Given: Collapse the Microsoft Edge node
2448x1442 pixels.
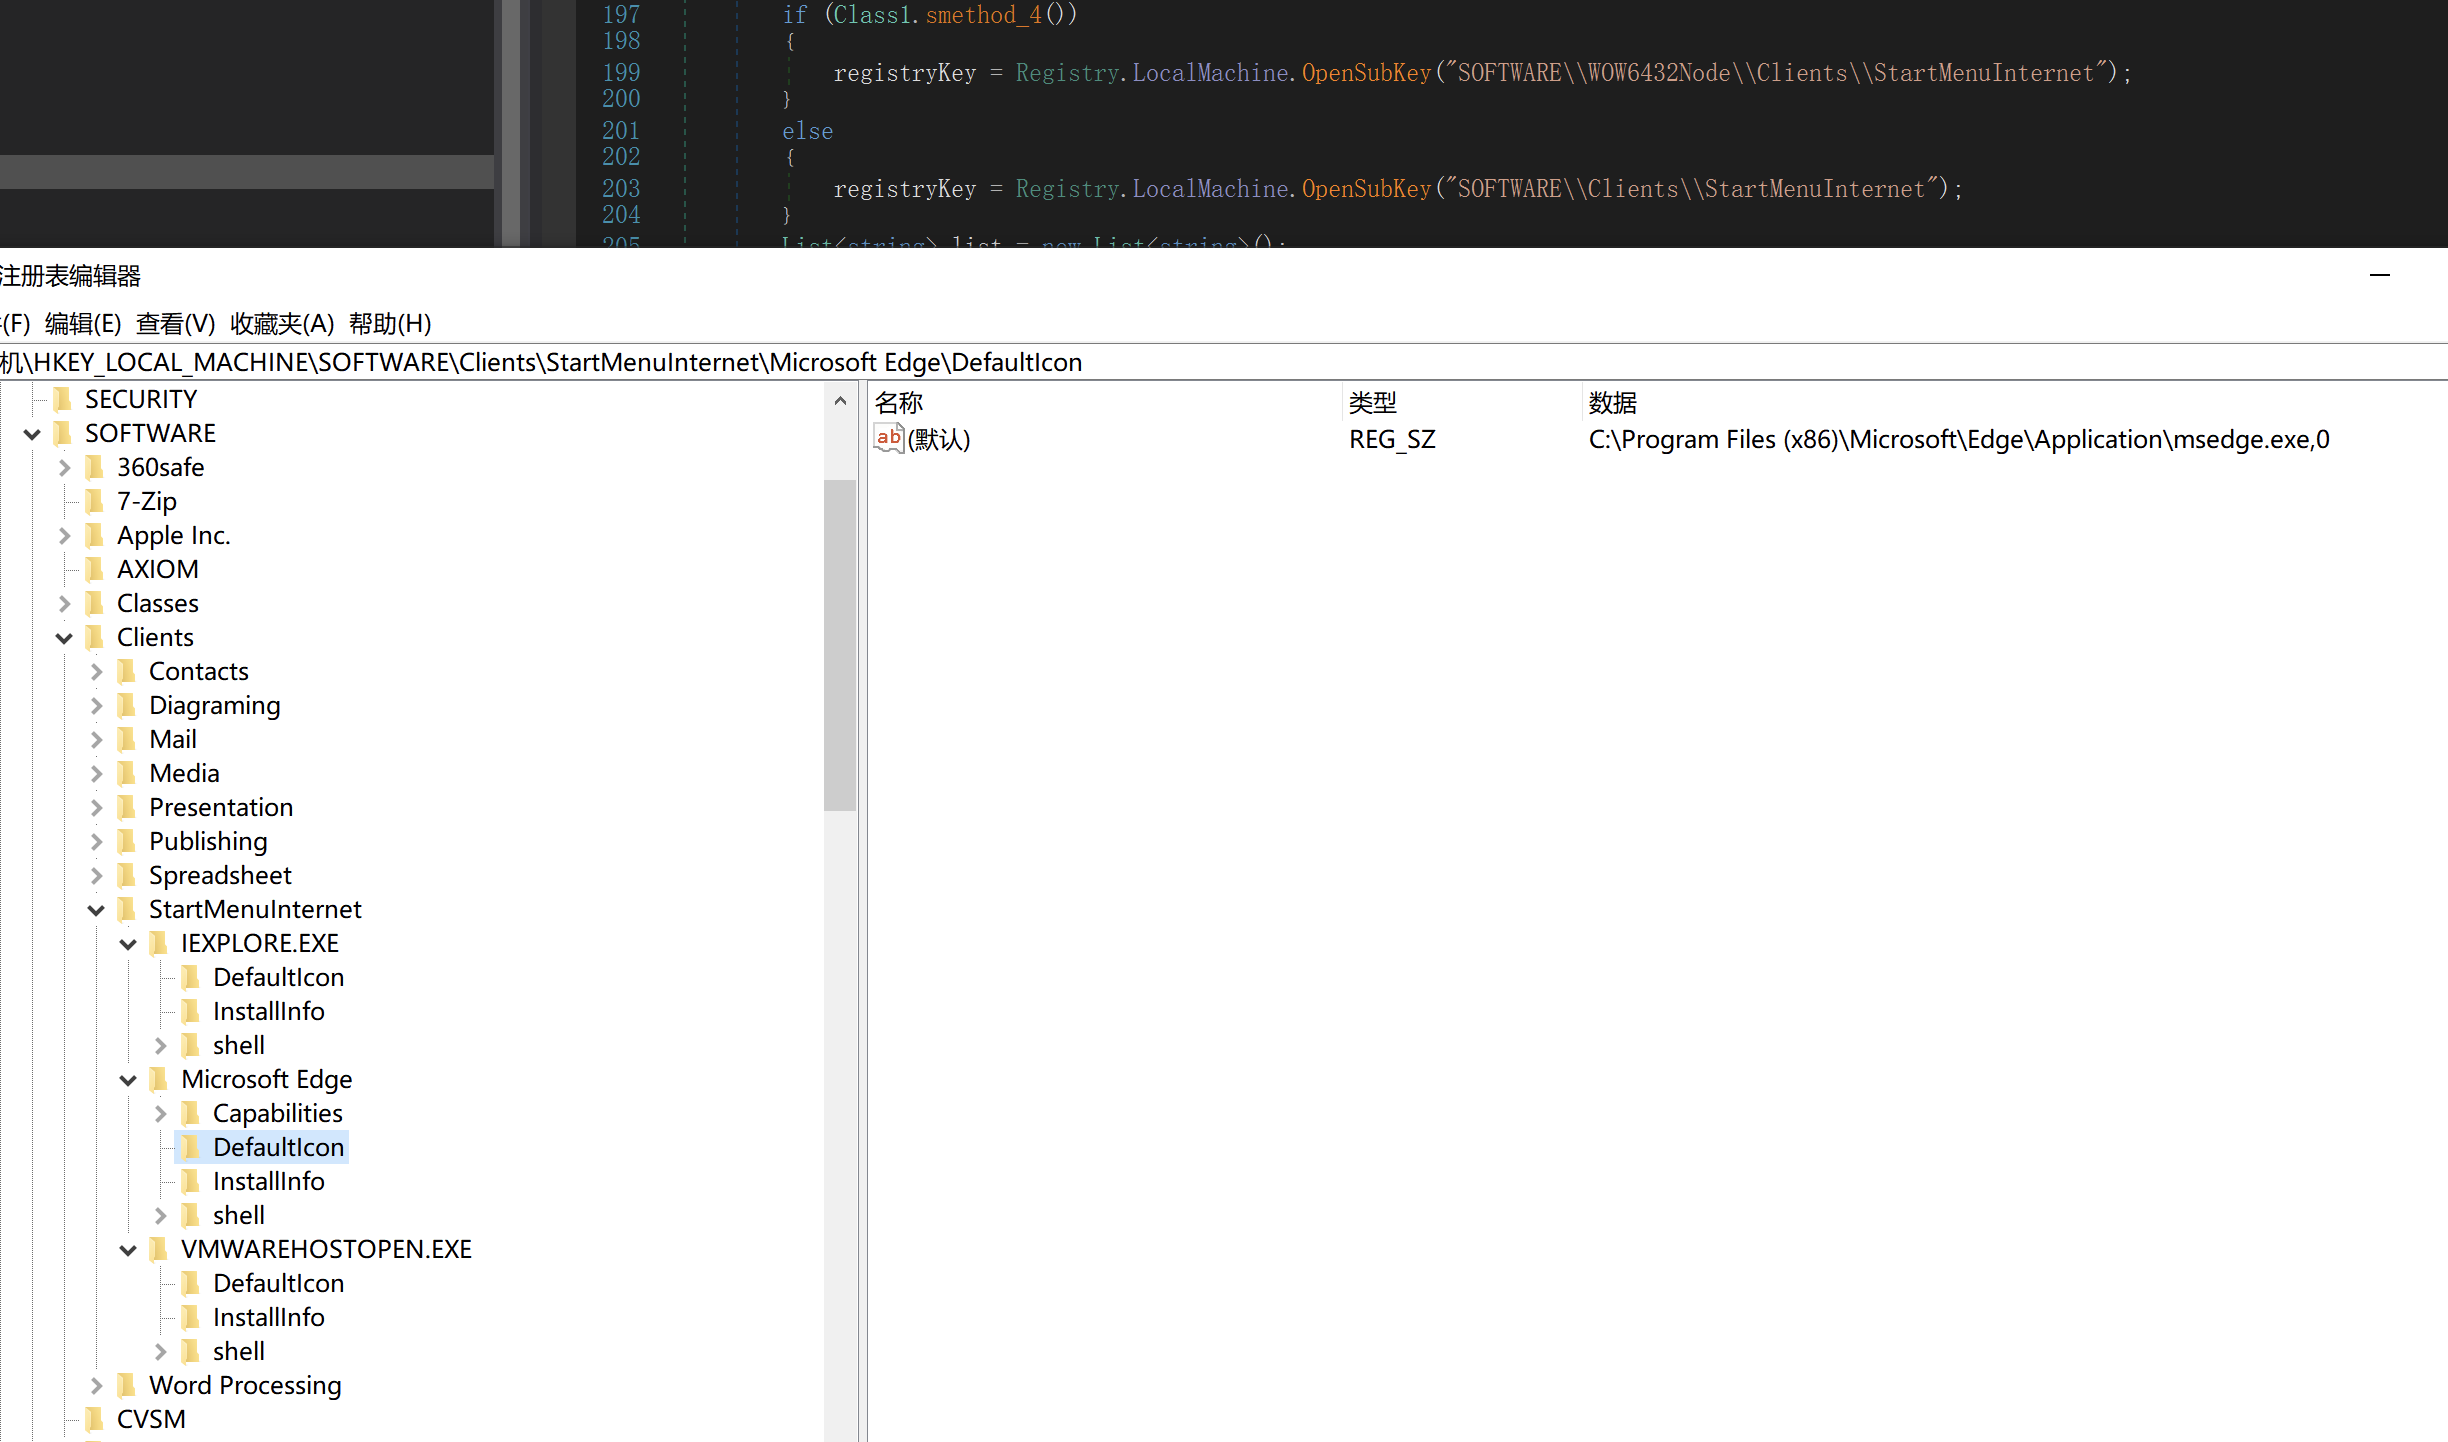Looking at the screenshot, I should click(128, 1080).
